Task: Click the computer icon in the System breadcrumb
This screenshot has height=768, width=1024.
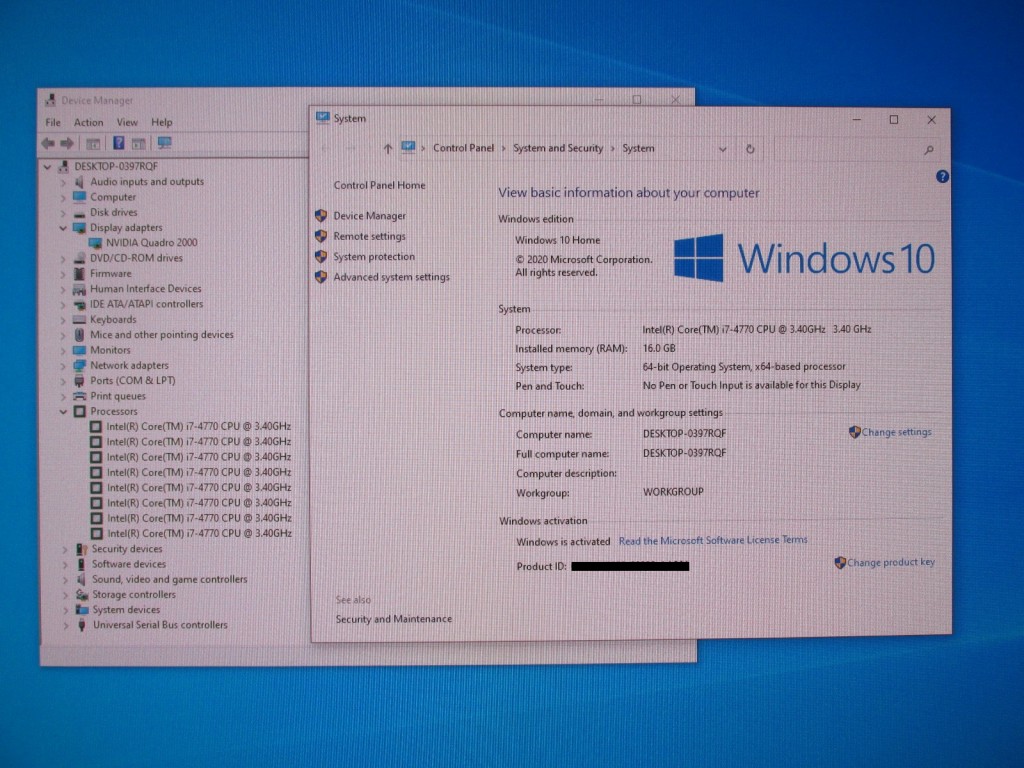Action: point(408,148)
